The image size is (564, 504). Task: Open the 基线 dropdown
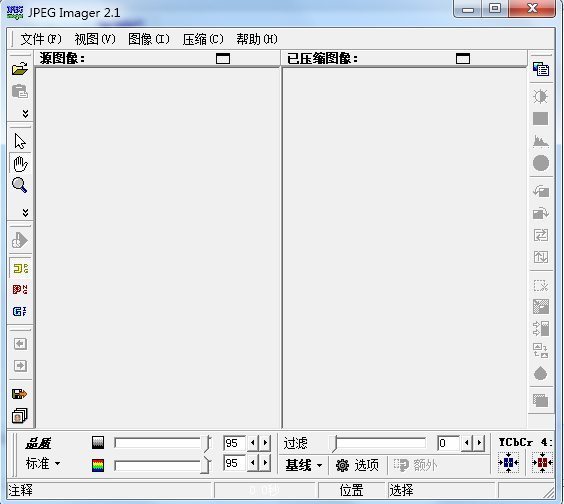304,465
